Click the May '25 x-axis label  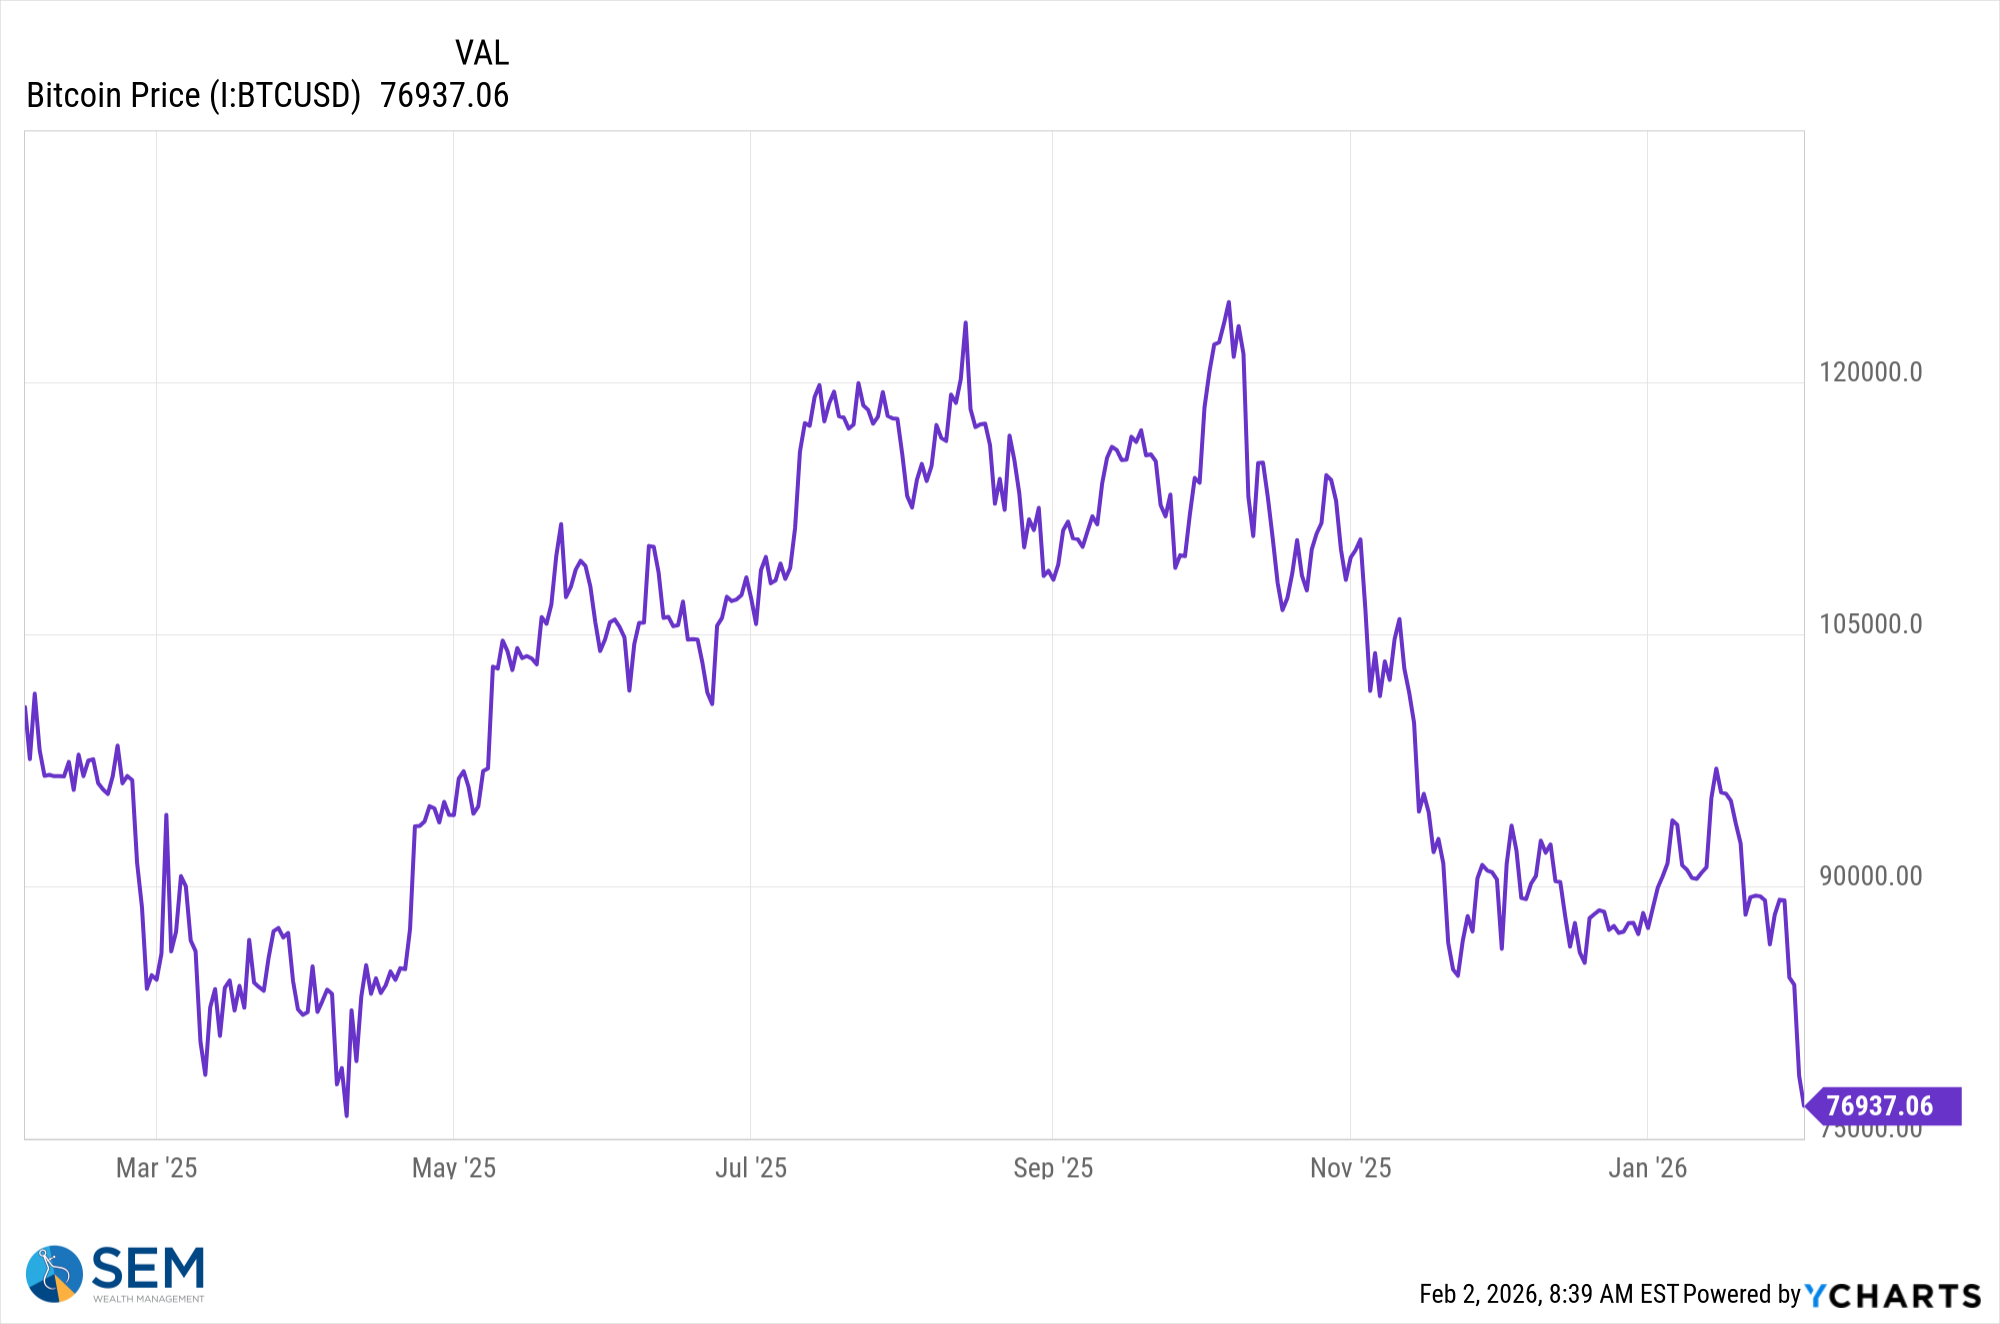(454, 1168)
